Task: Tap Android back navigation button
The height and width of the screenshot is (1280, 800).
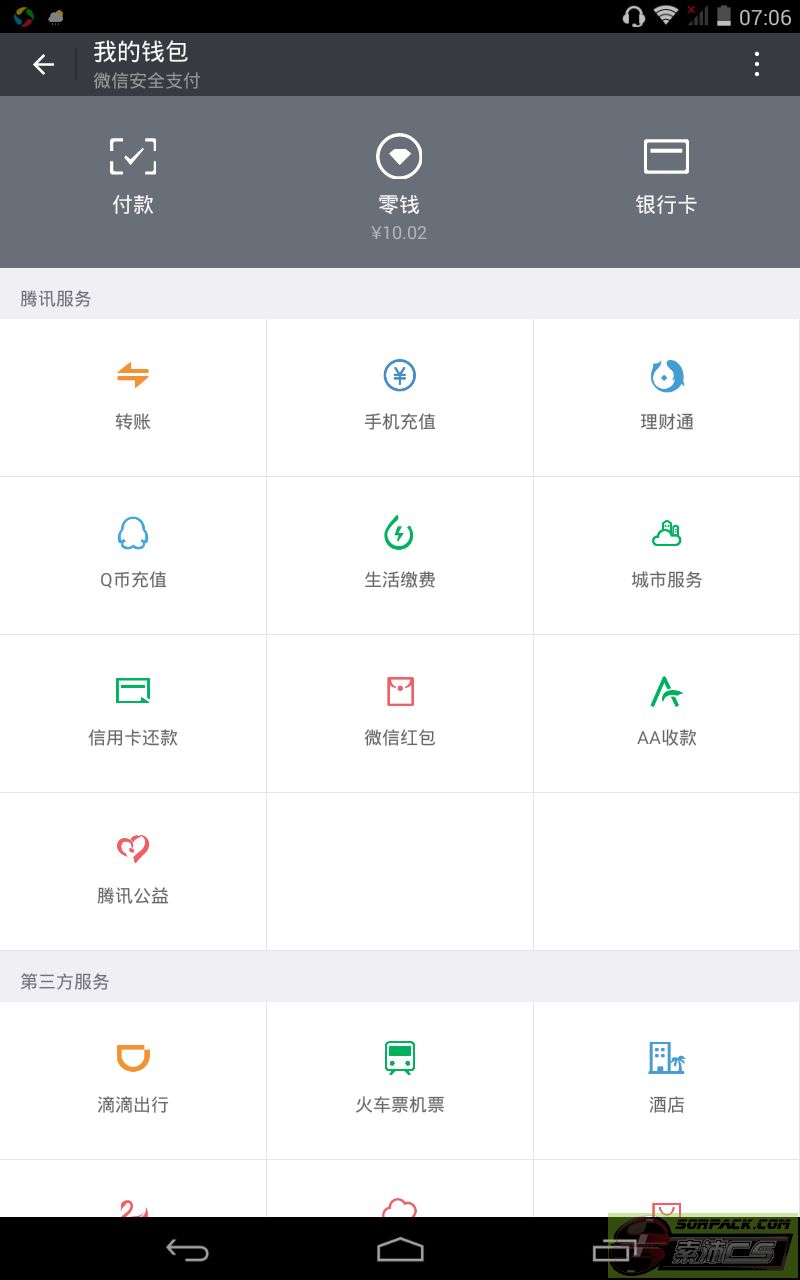Action: pyautogui.click(x=187, y=1250)
